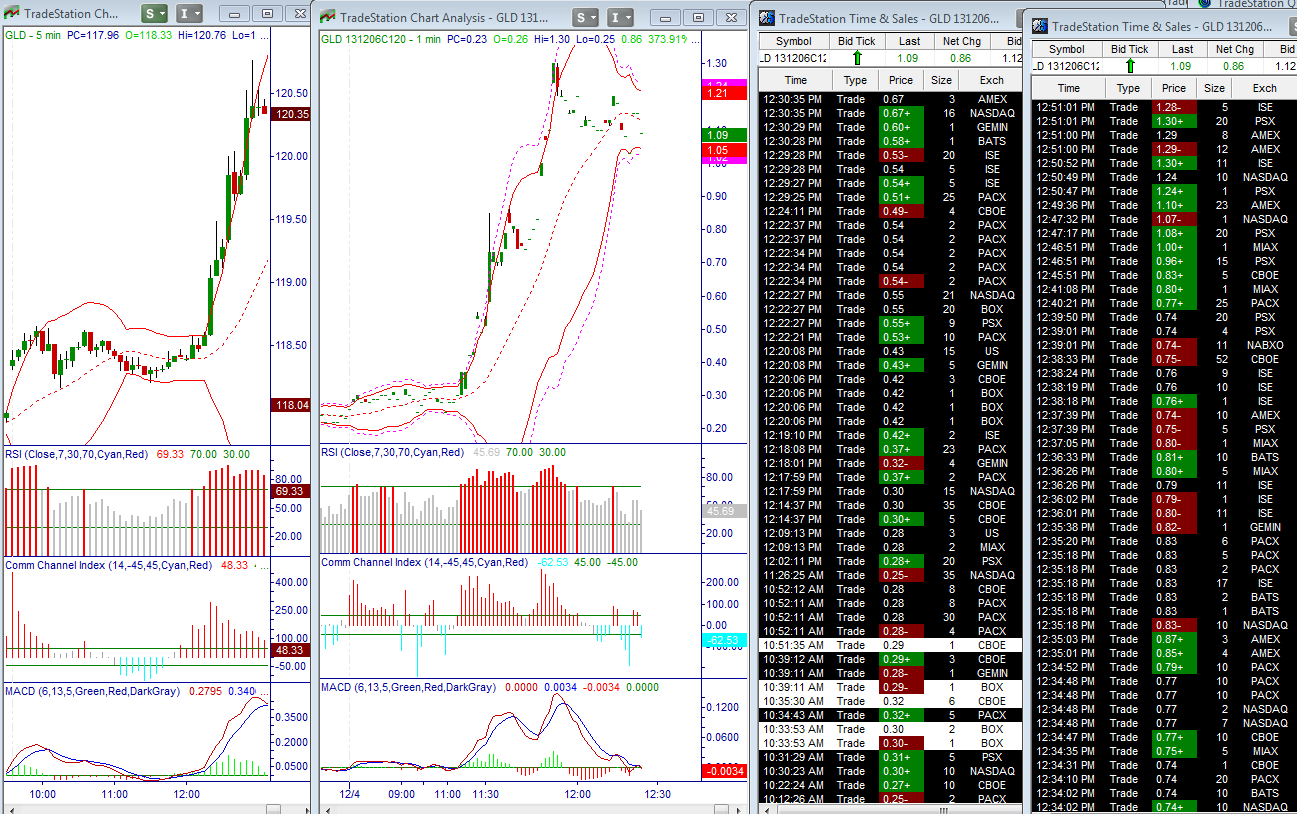This screenshot has width=1297, height=814.
Task: Click the RSI 69.33 value marker on 5 min chart
Action: (291, 491)
